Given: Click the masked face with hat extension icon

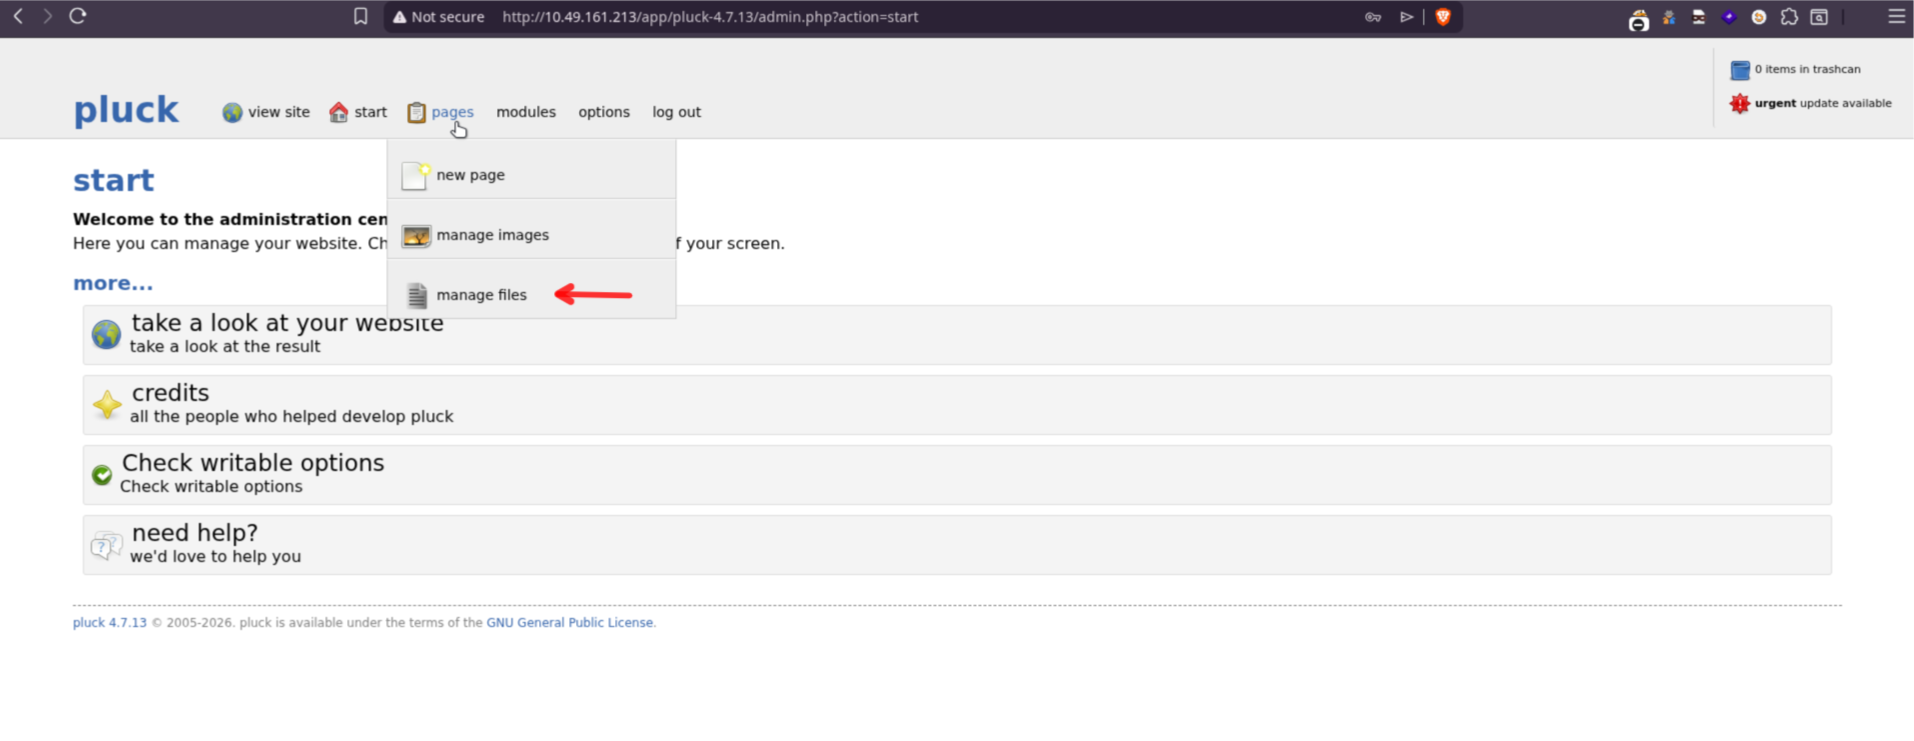Looking at the screenshot, I should pos(1699,17).
